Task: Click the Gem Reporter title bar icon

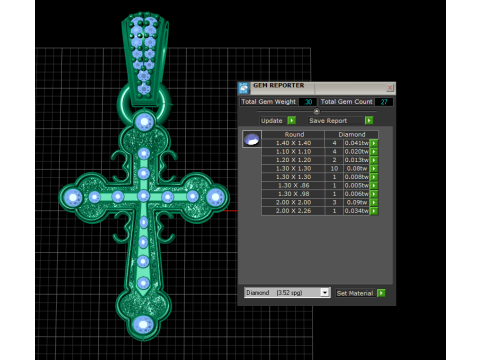Action: point(244,88)
